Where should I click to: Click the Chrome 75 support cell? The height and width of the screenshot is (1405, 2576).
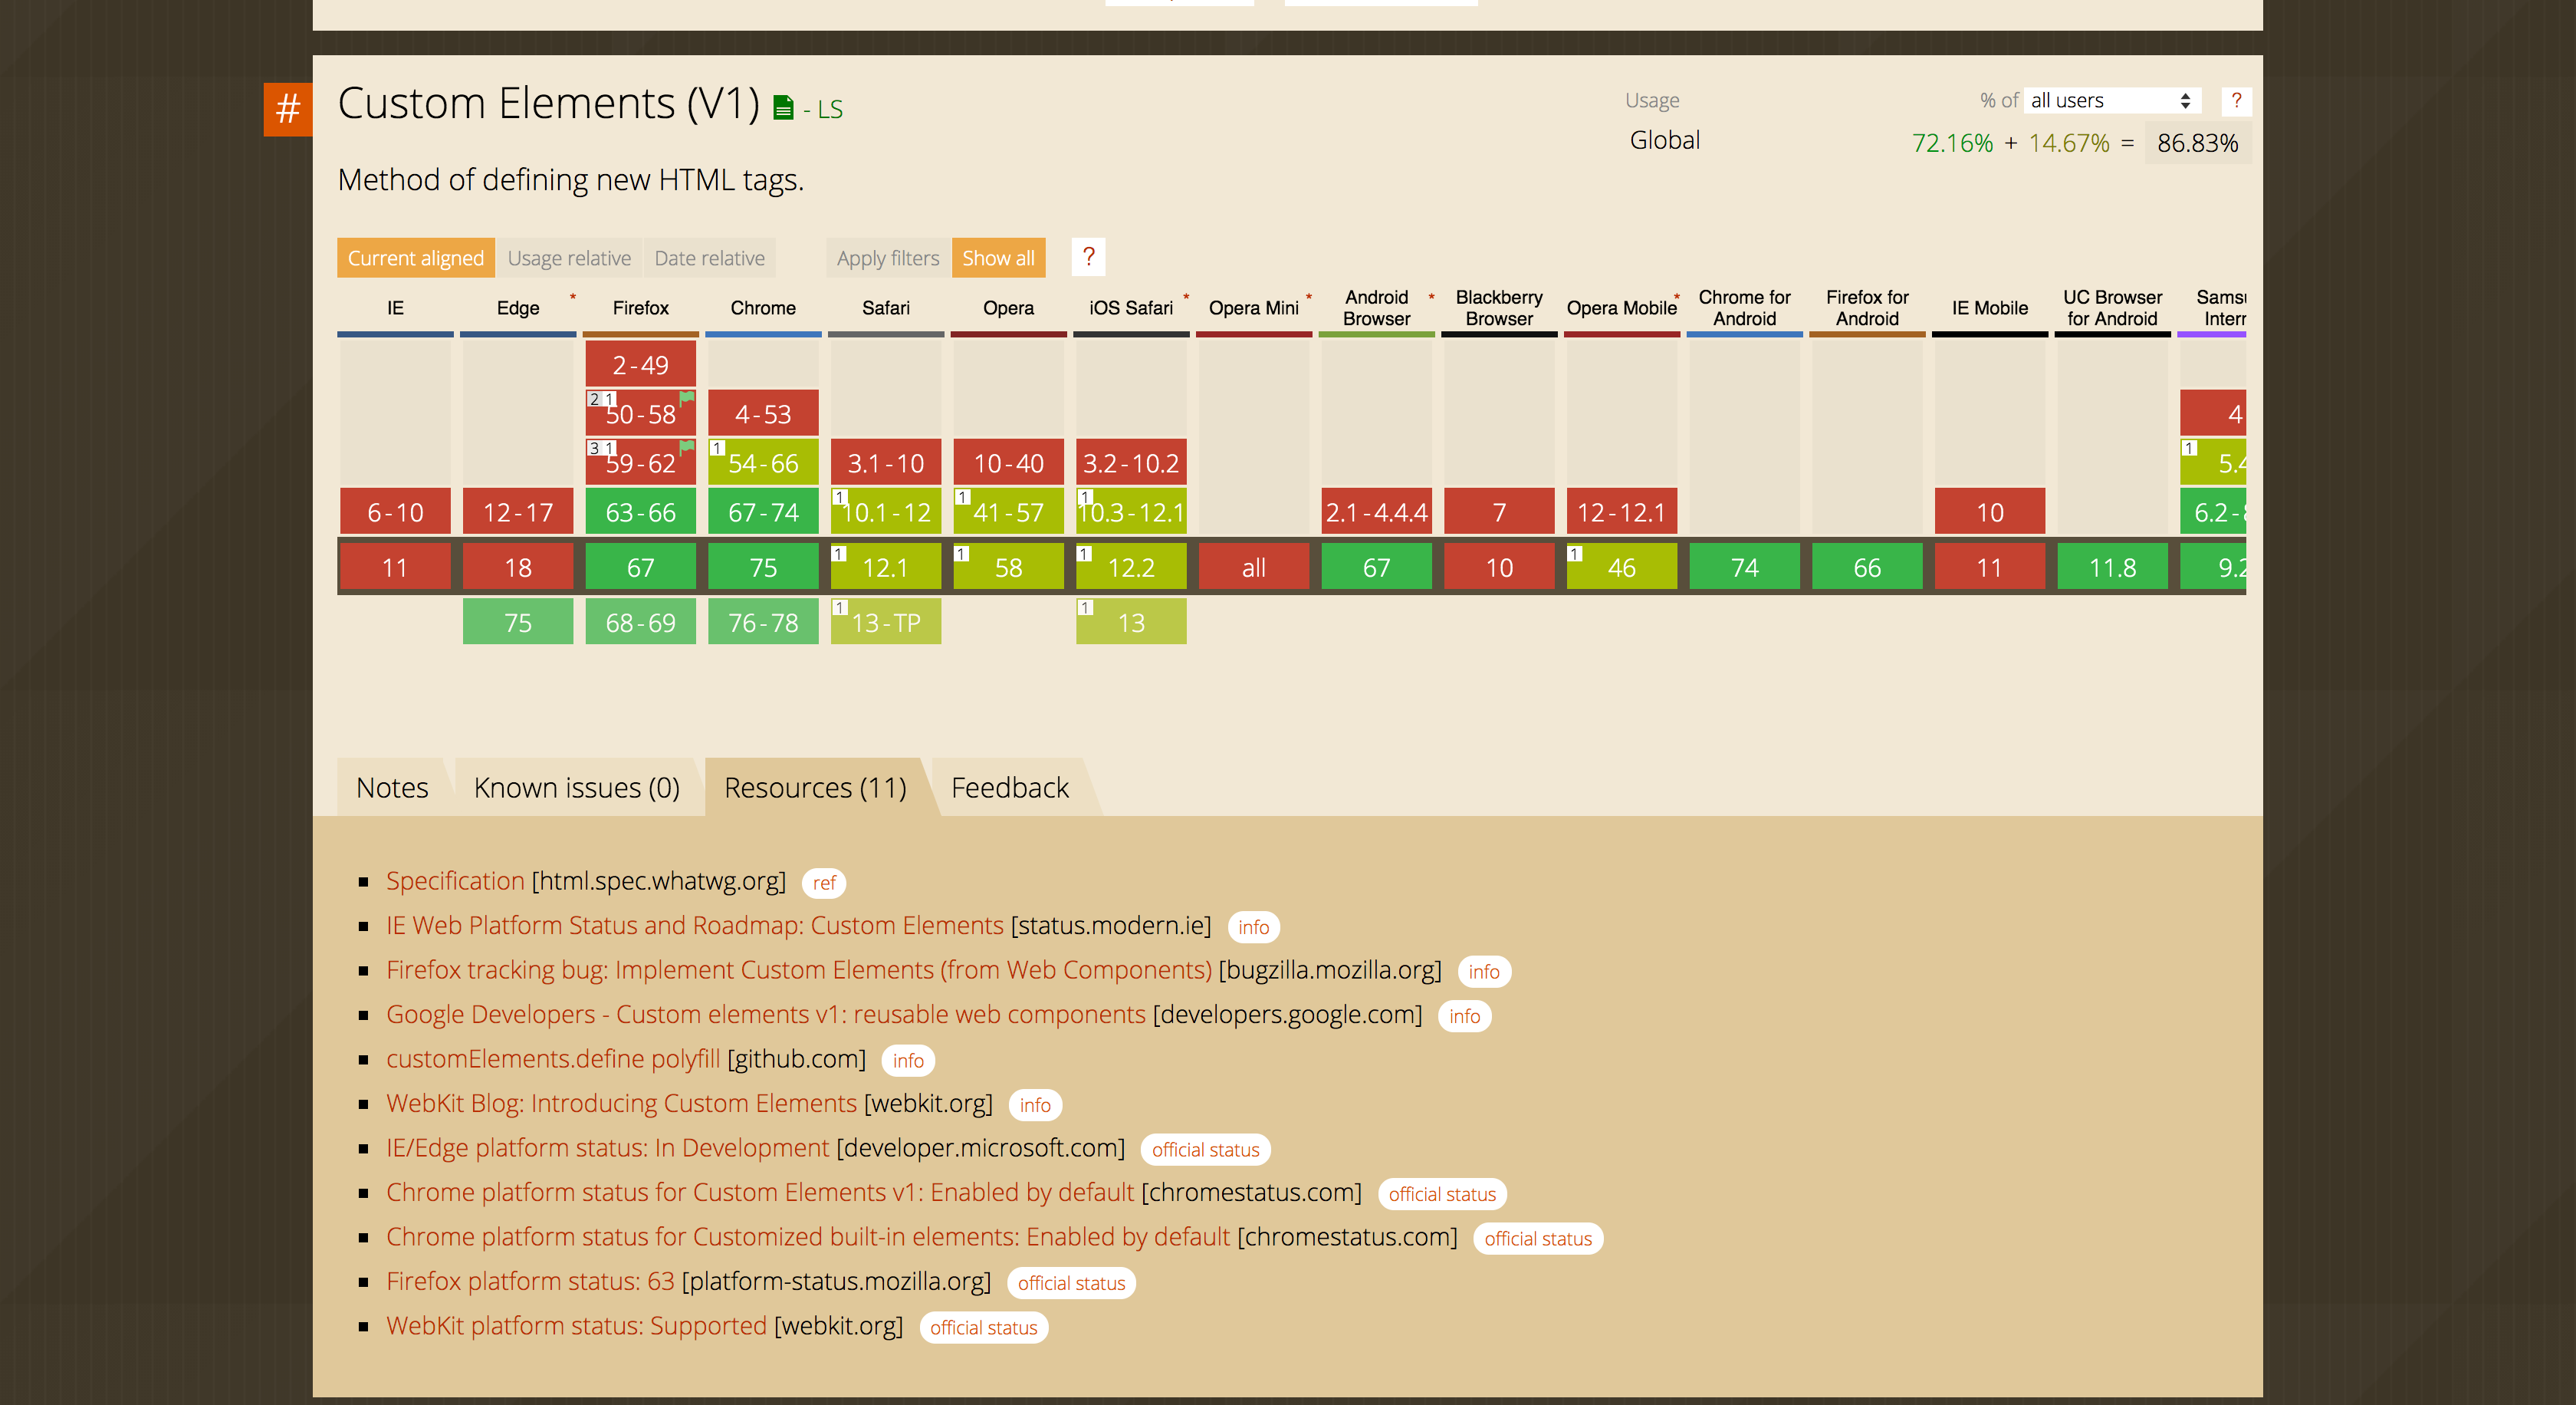763,567
